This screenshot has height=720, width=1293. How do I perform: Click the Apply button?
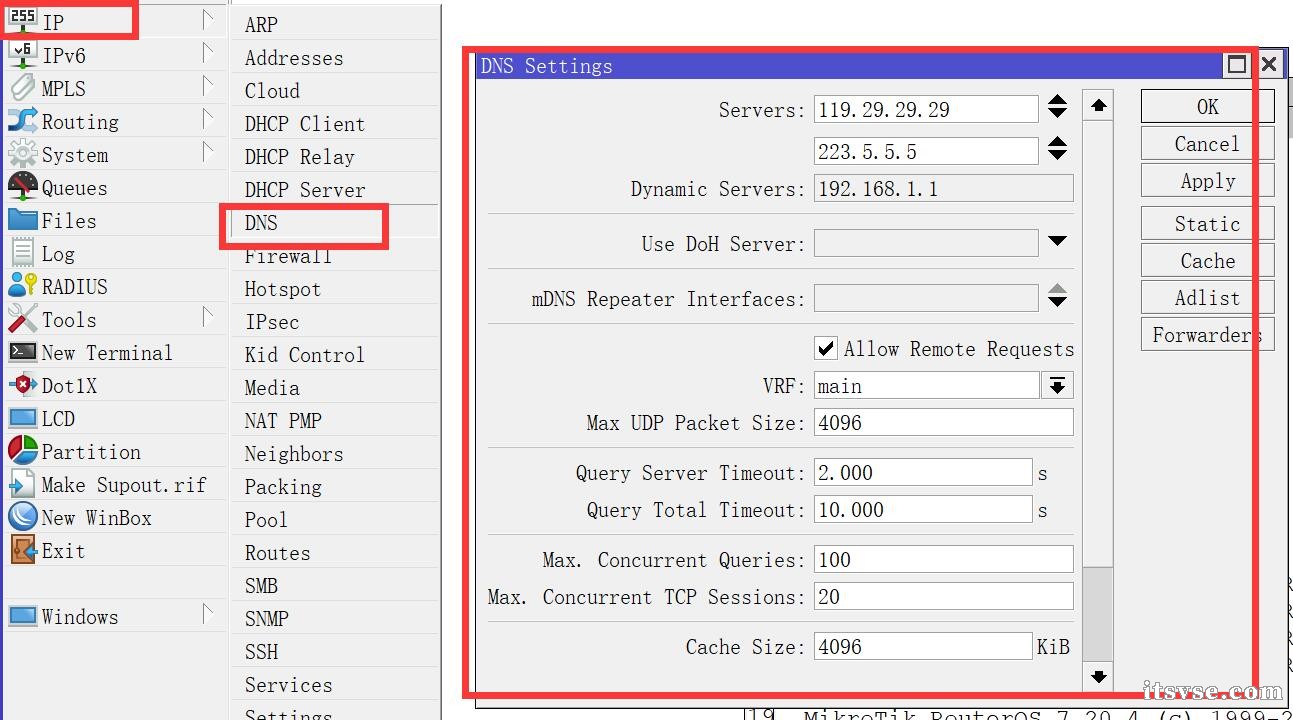click(x=1207, y=180)
